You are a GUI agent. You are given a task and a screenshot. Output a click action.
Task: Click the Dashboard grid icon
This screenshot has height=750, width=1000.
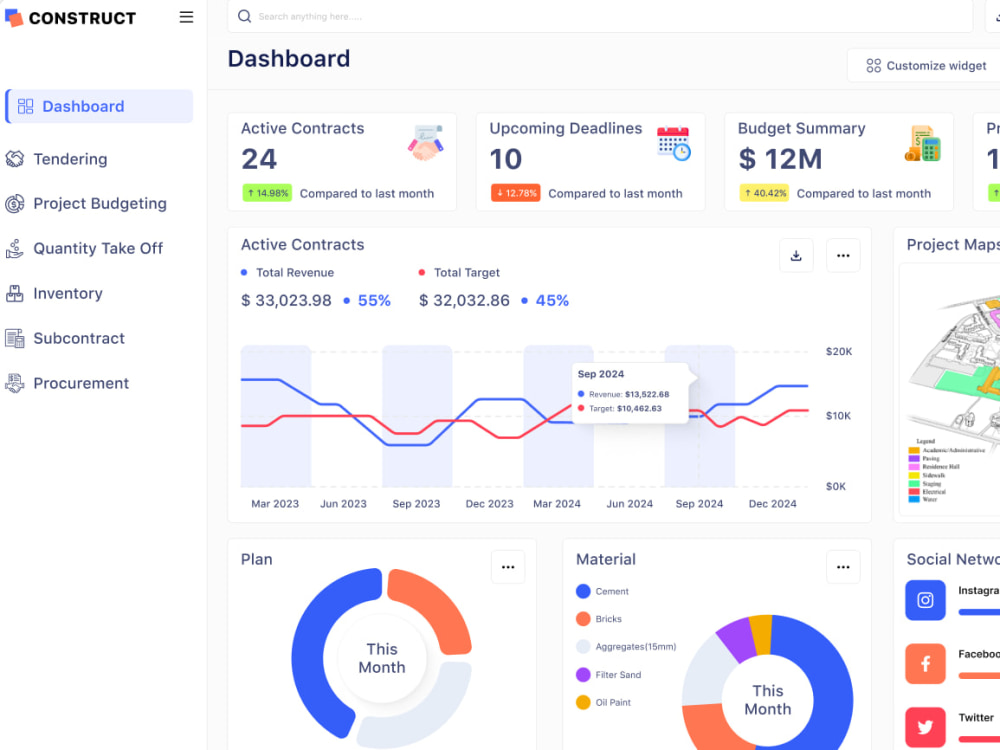26,107
